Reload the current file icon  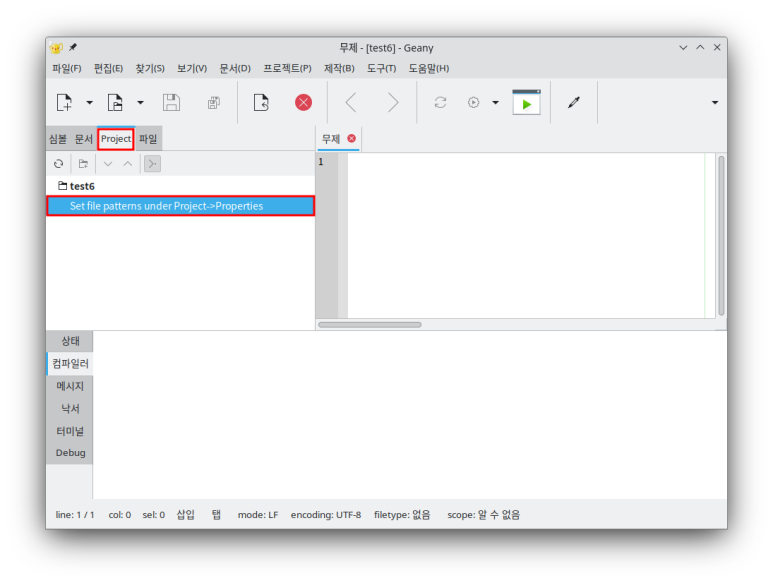(x=261, y=103)
